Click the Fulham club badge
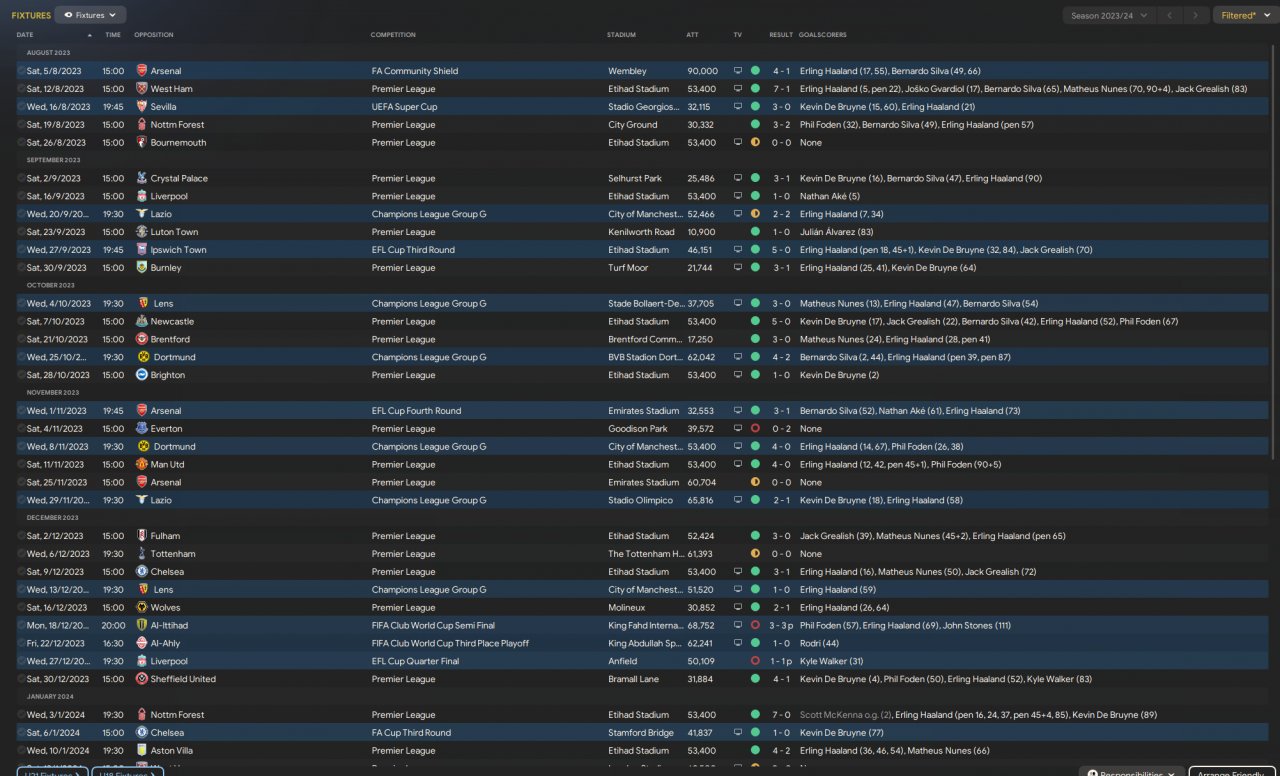1280x776 pixels. 141,536
